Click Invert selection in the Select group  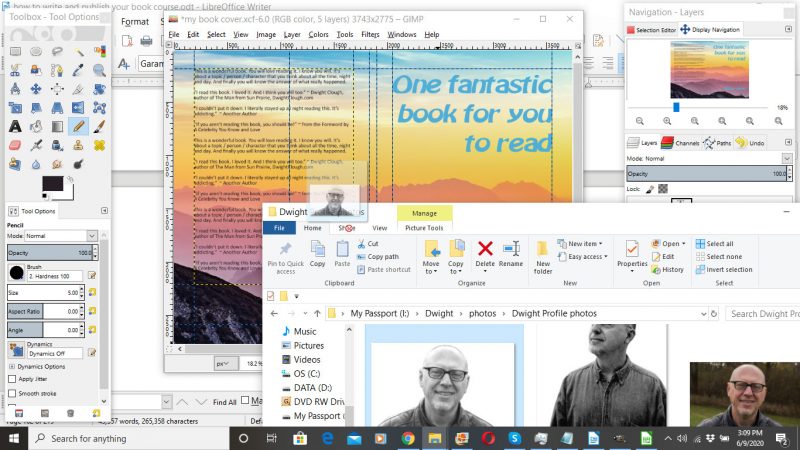point(729,269)
